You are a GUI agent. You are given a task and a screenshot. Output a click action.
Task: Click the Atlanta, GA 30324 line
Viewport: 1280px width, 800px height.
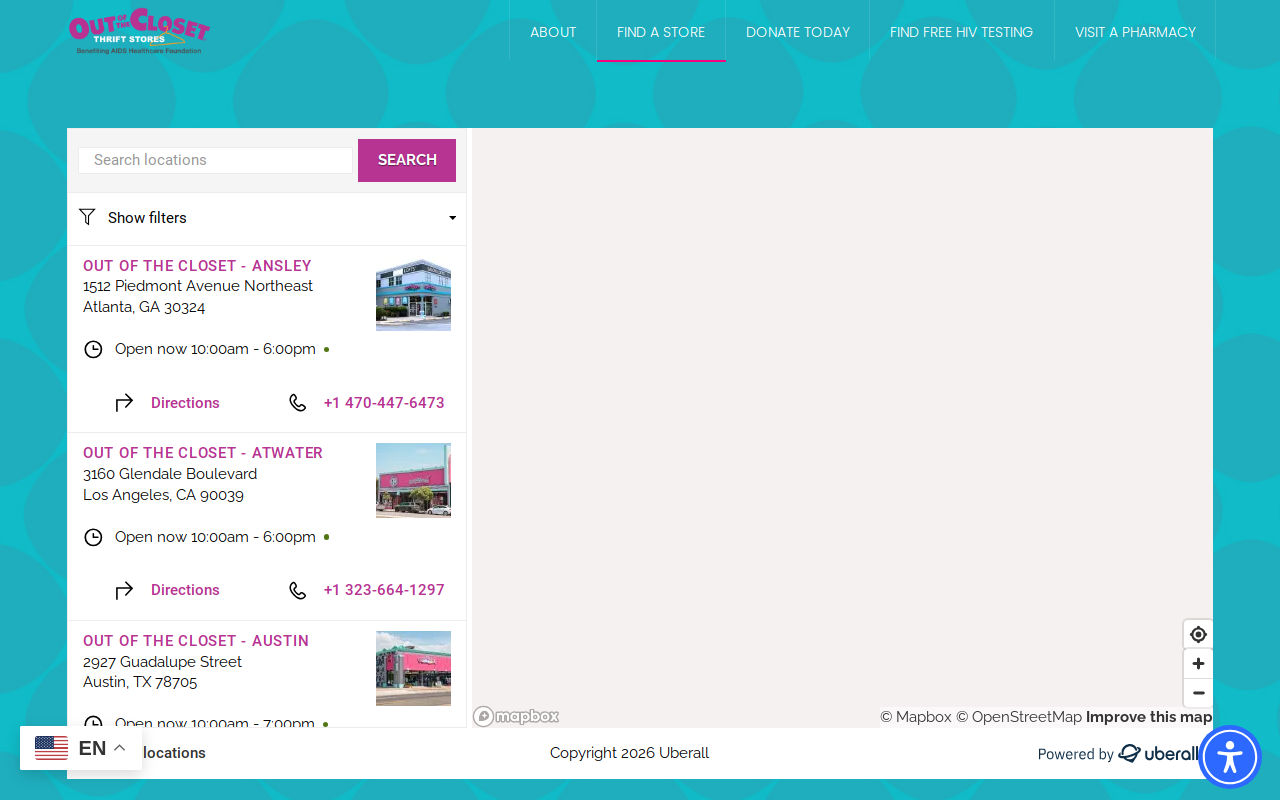[x=144, y=307]
